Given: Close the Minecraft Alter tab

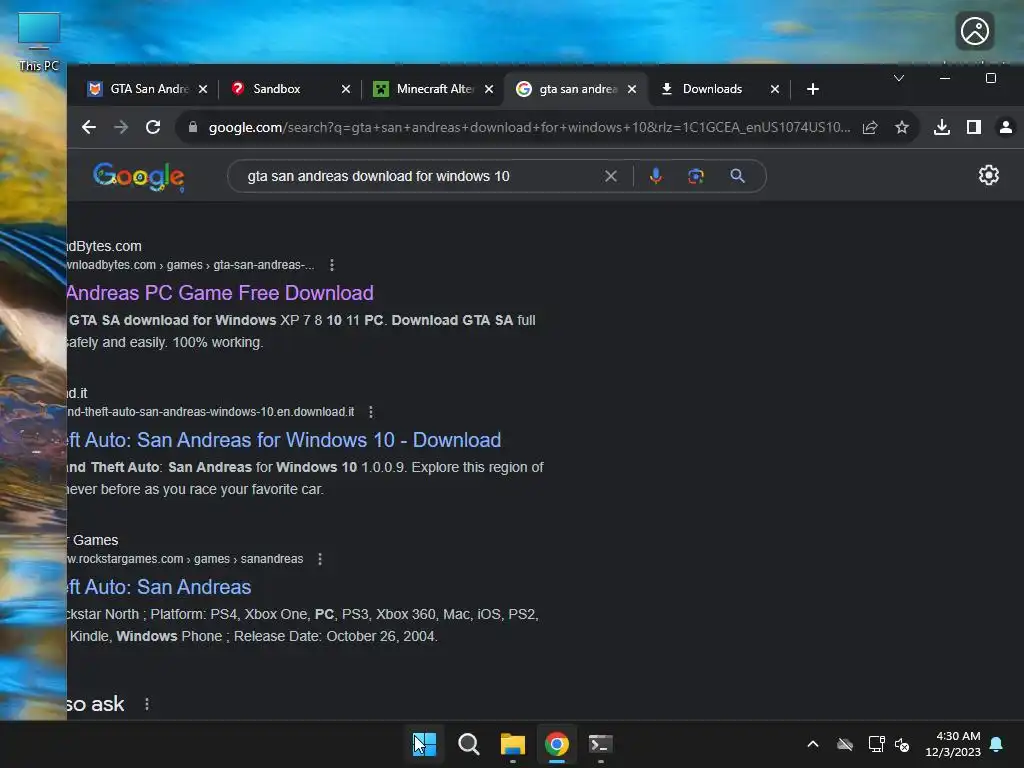Looking at the screenshot, I should pyautogui.click(x=488, y=89).
